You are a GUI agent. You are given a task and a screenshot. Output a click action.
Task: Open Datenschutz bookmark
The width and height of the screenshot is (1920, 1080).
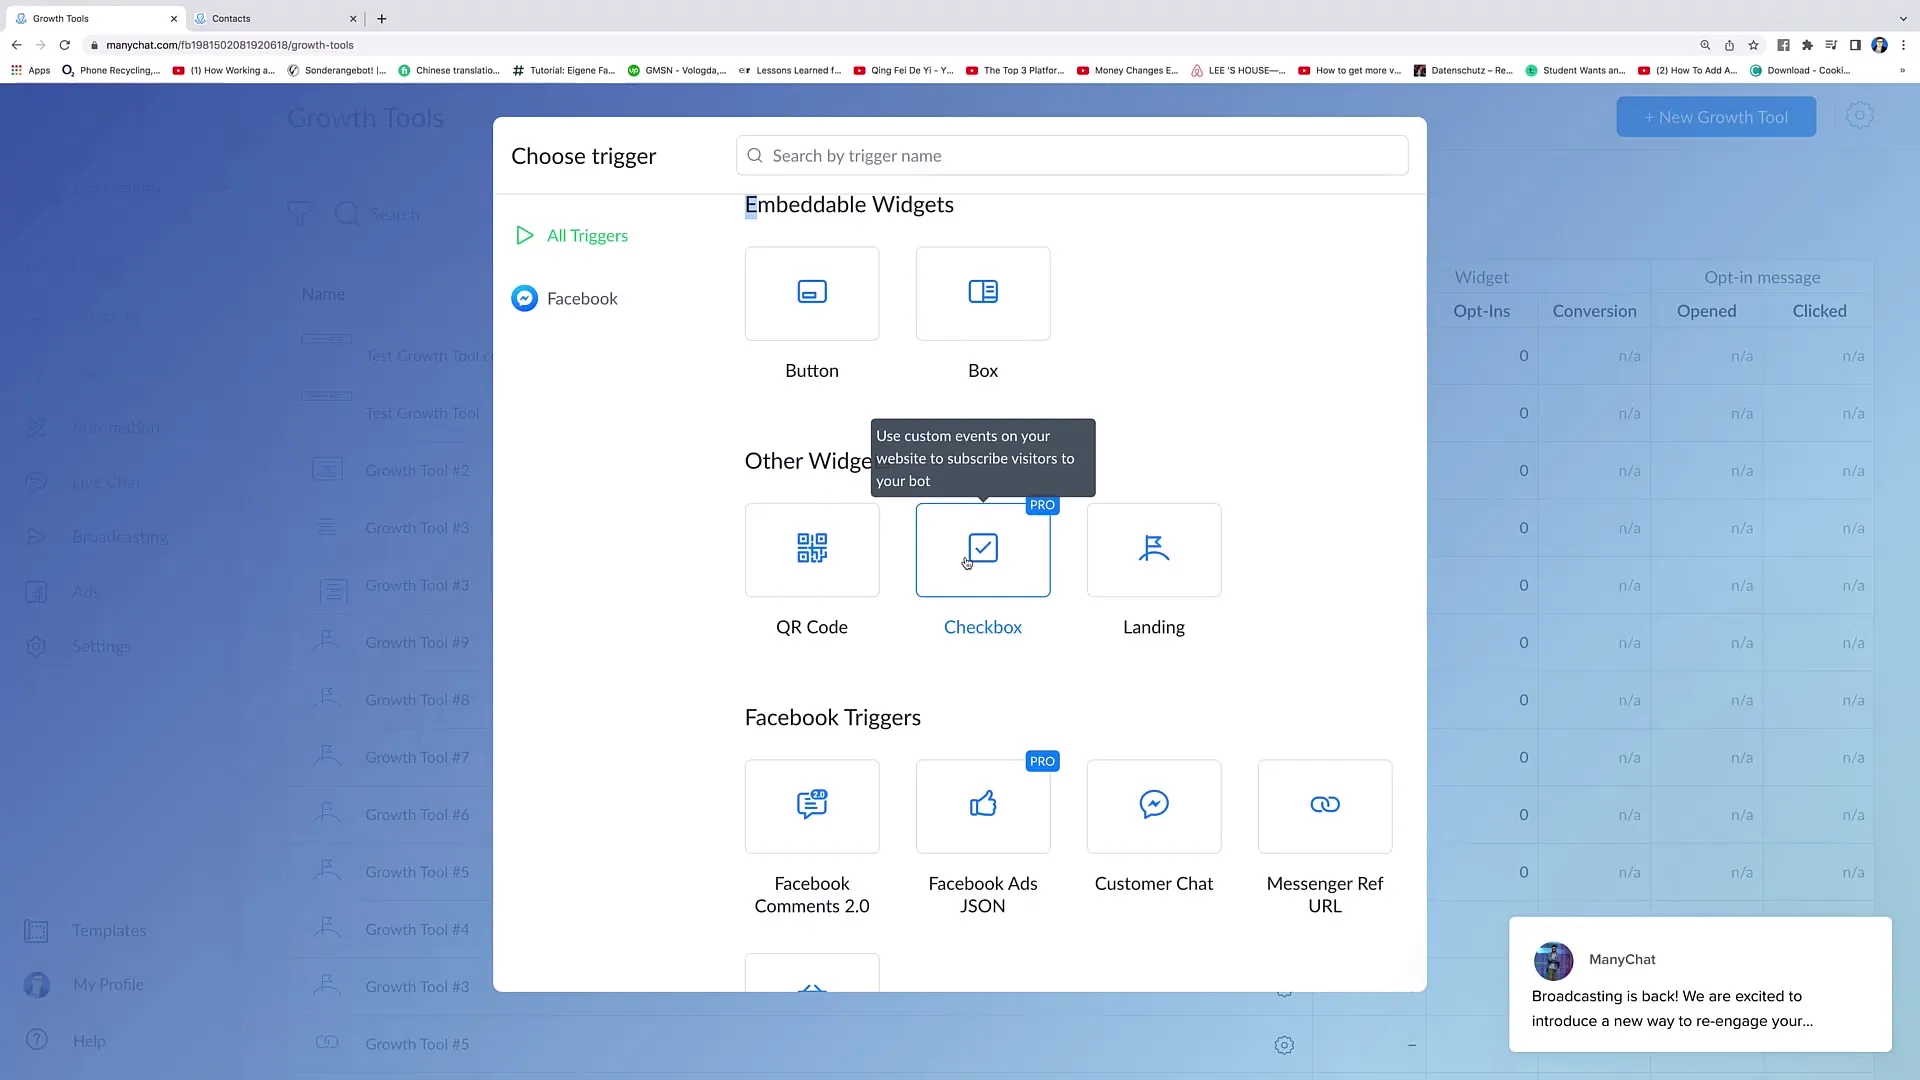tap(1463, 71)
